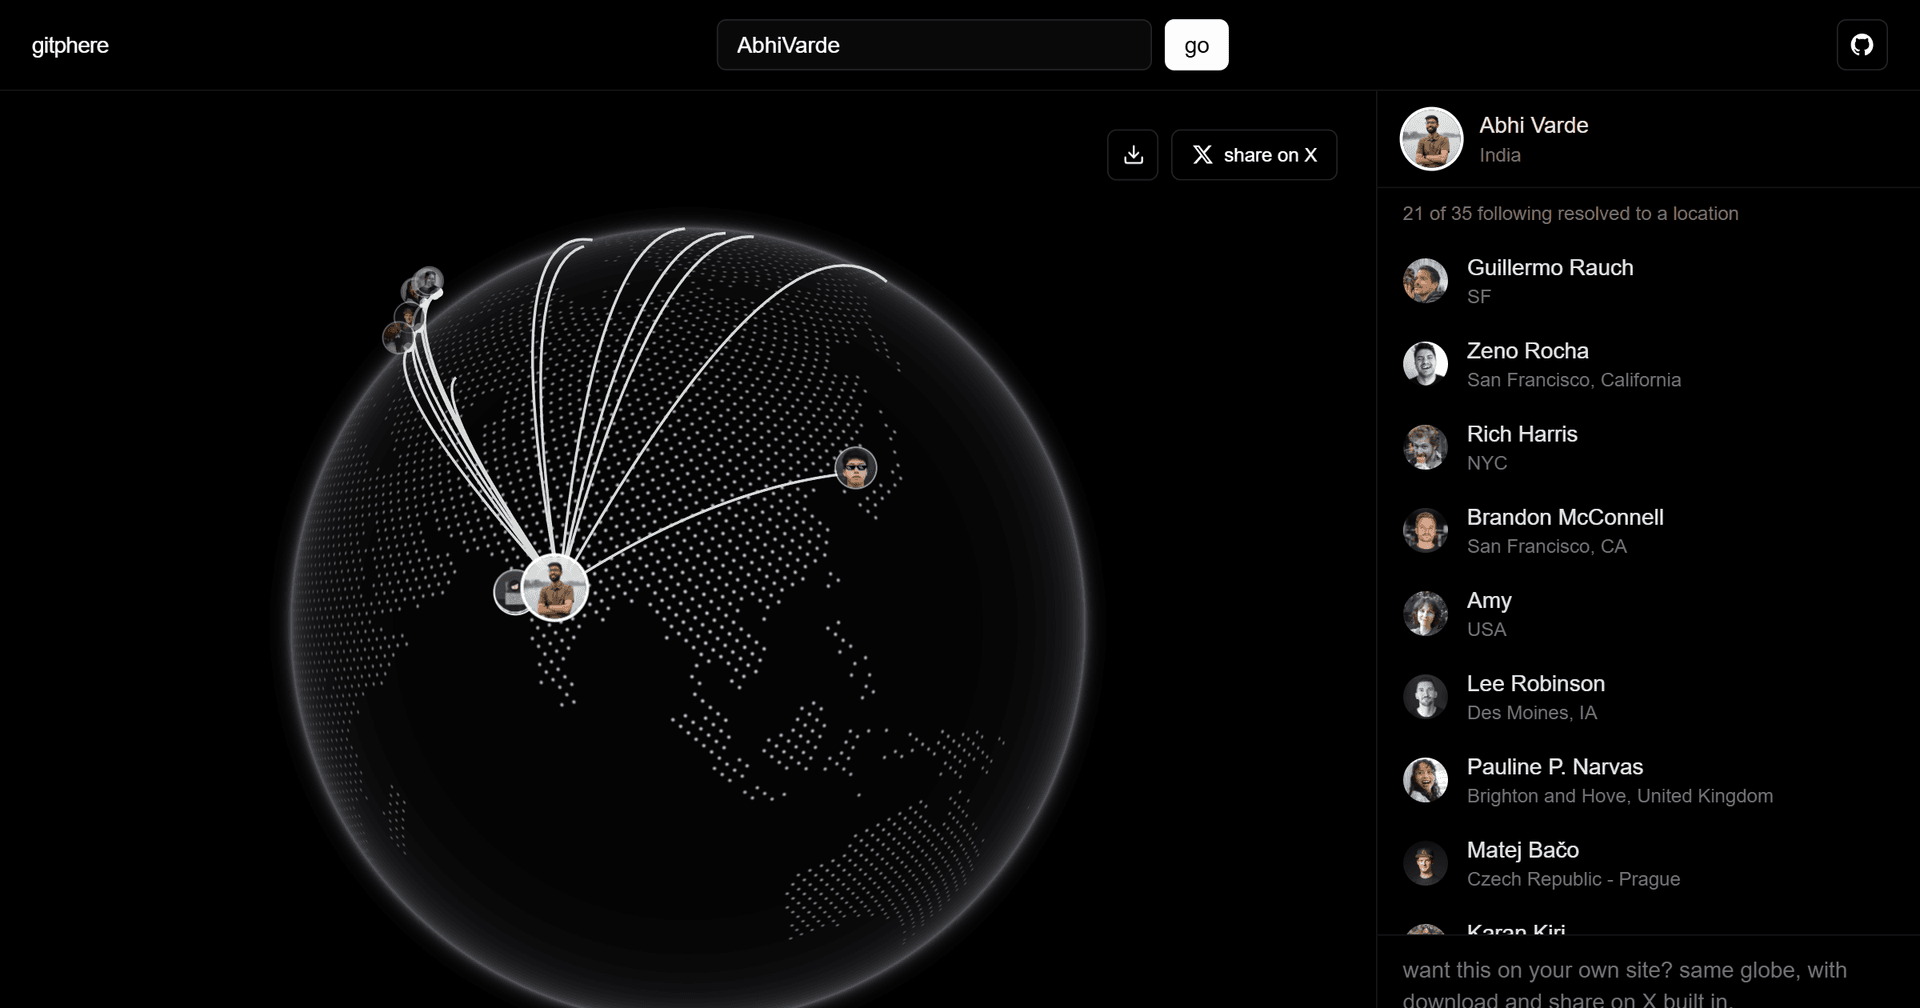Click 'Brighton and Hove, United Kingdom' text

point(1620,796)
